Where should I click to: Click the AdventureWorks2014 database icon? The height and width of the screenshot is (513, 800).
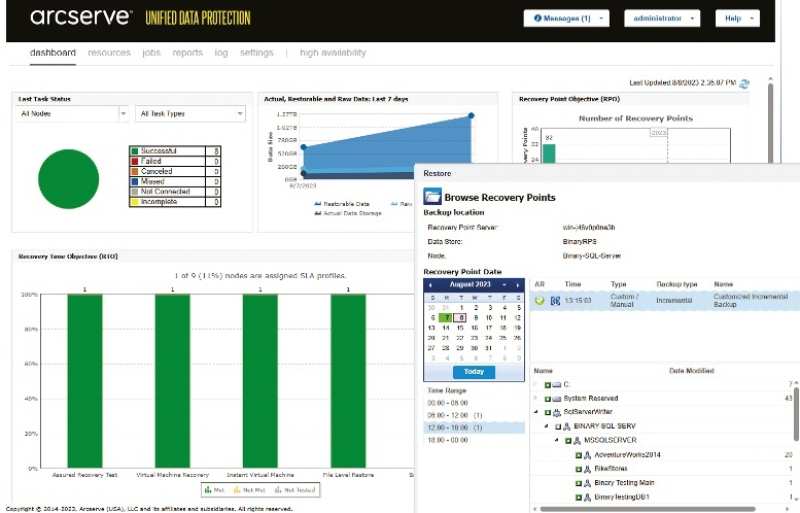coord(588,455)
